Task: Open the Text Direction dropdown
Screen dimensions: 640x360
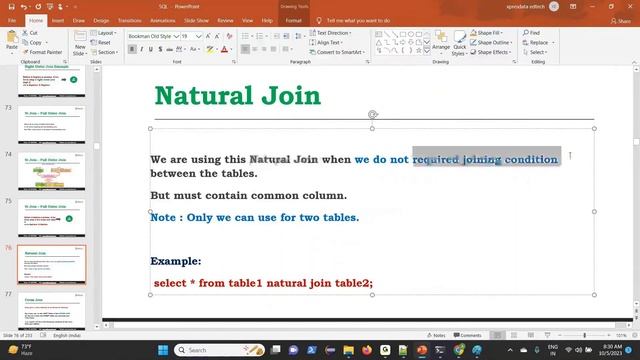Action: (331, 33)
